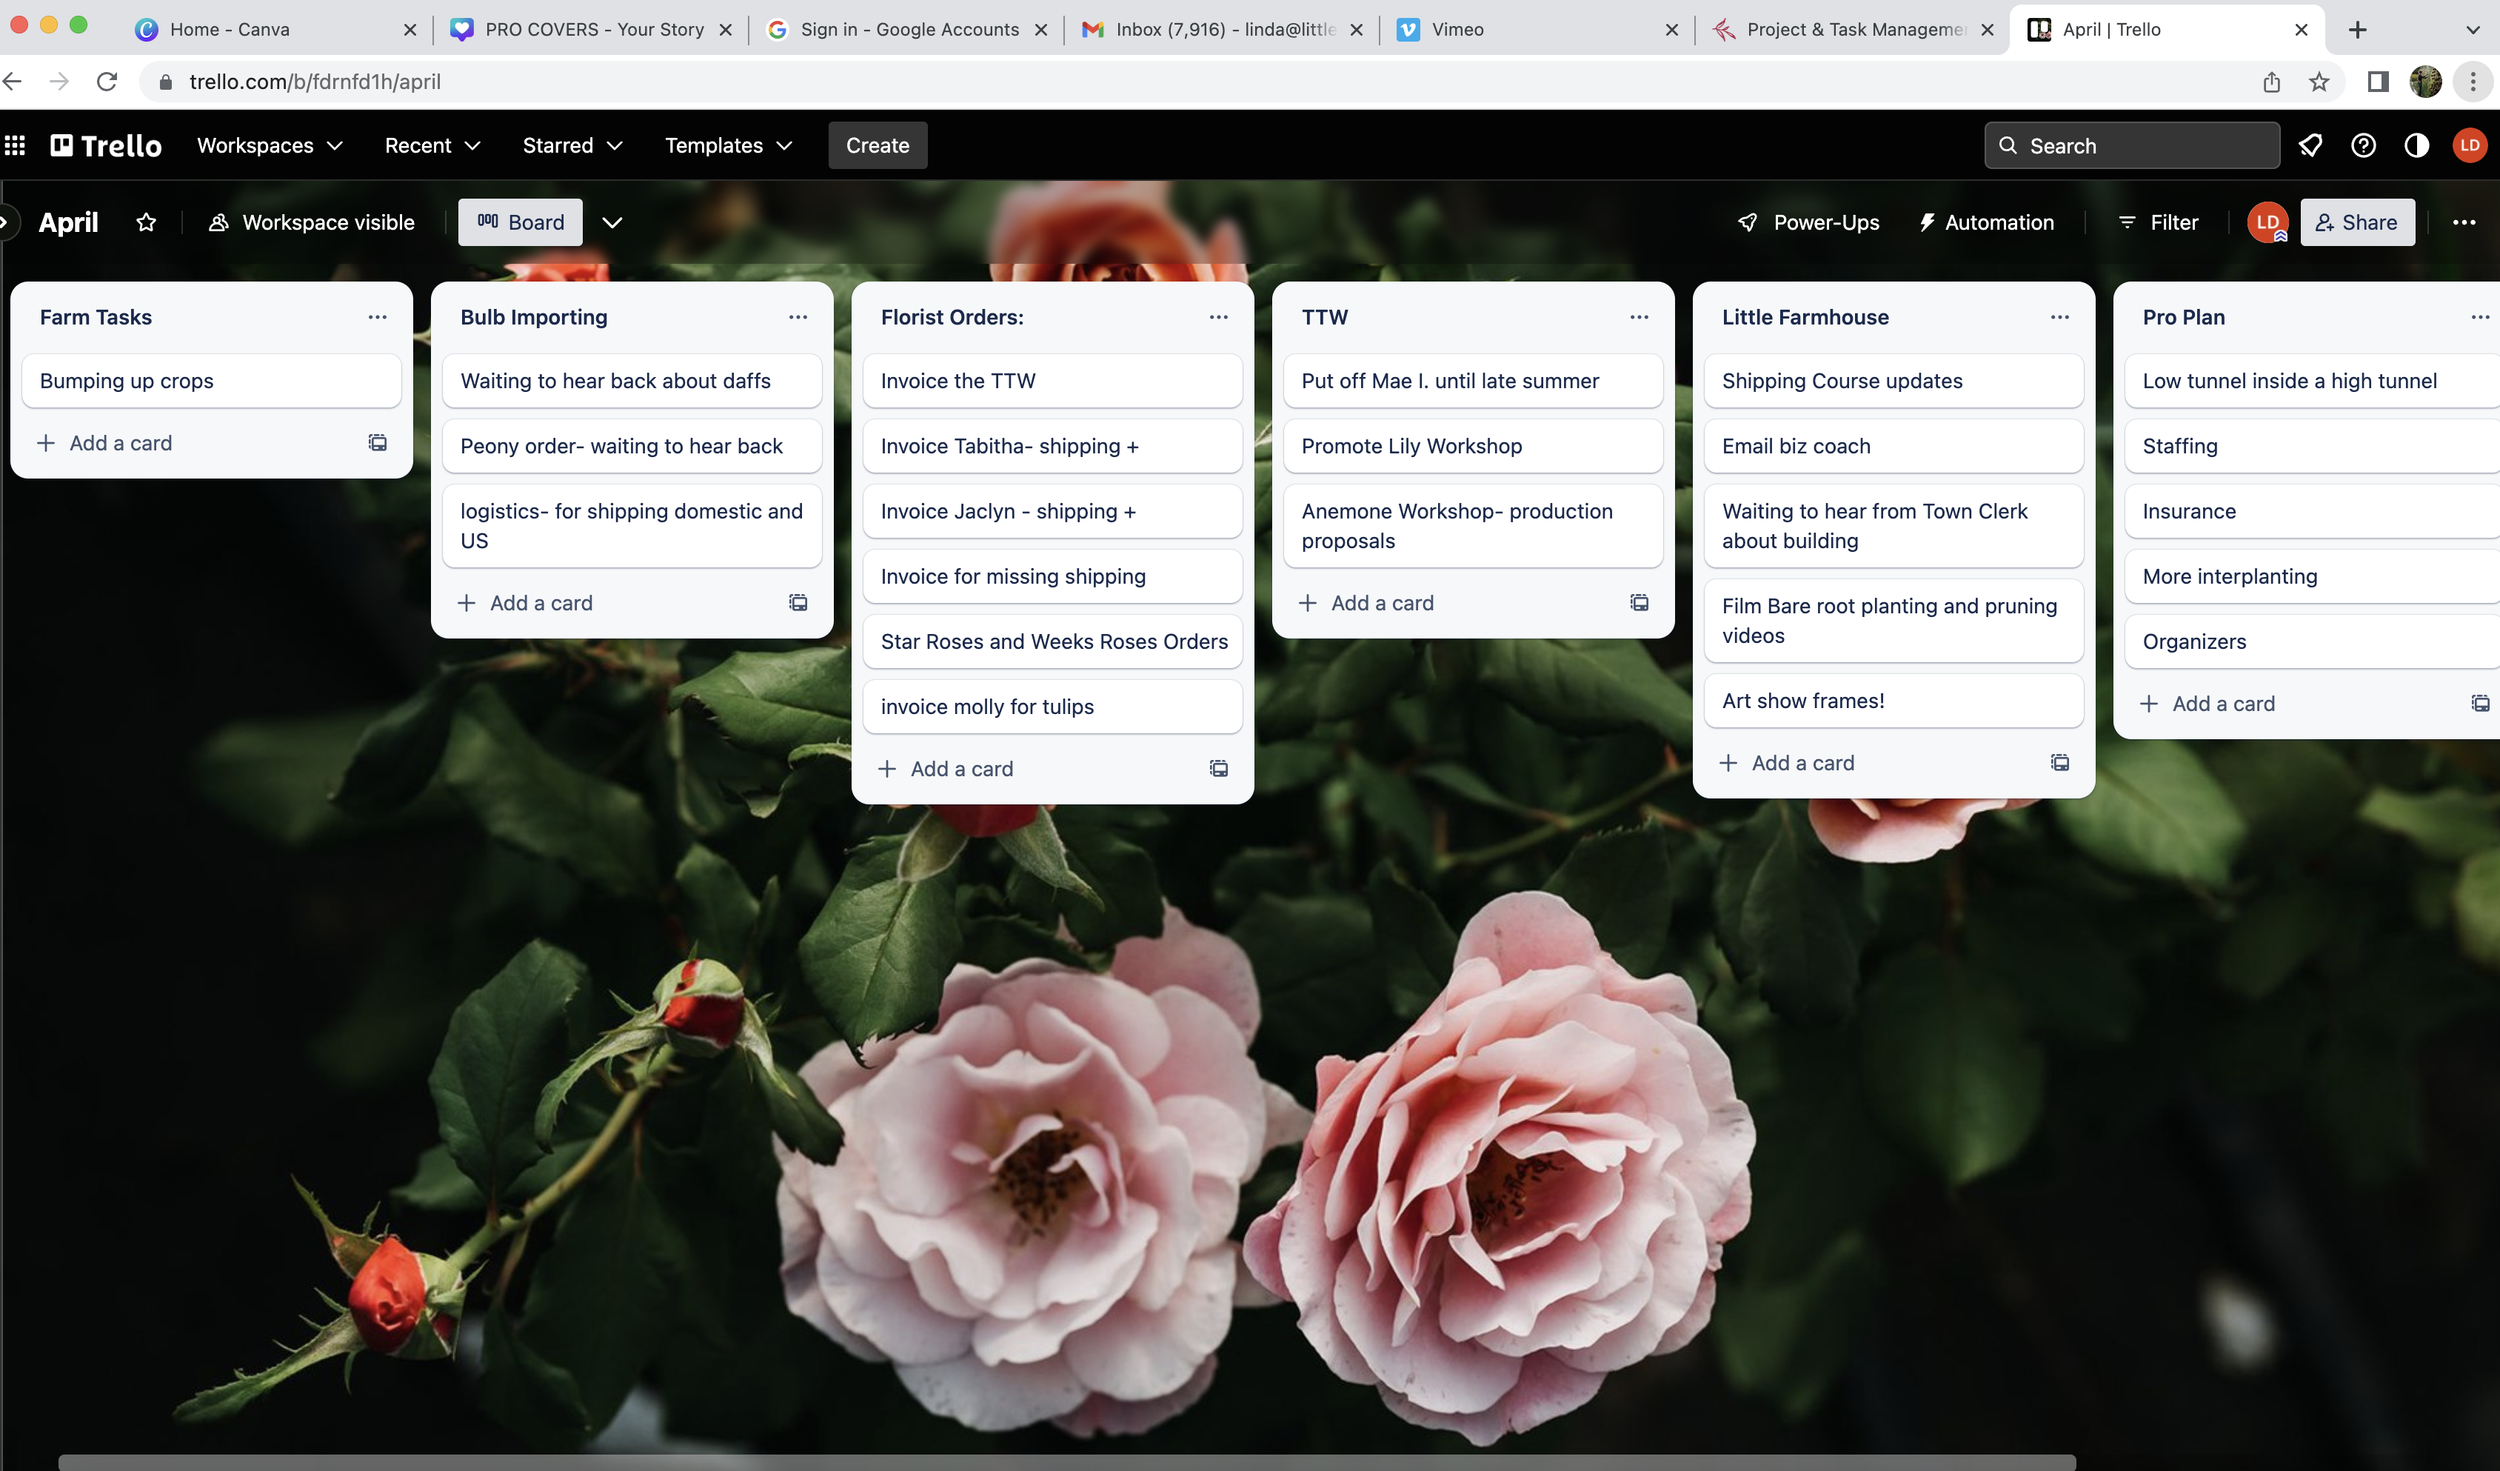This screenshot has width=2500, height=1471.
Task: Open the board views chevron next to Board
Action: click(612, 222)
